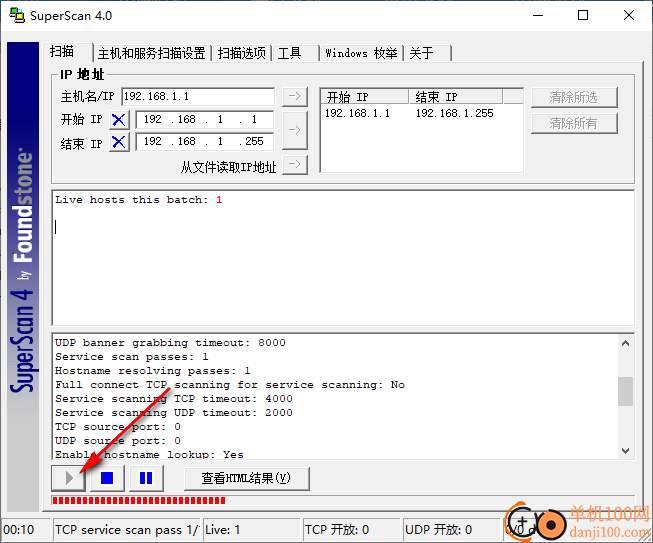Open the 关于 tab
Screen dimensions: 653x543
[x=427, y=53]
